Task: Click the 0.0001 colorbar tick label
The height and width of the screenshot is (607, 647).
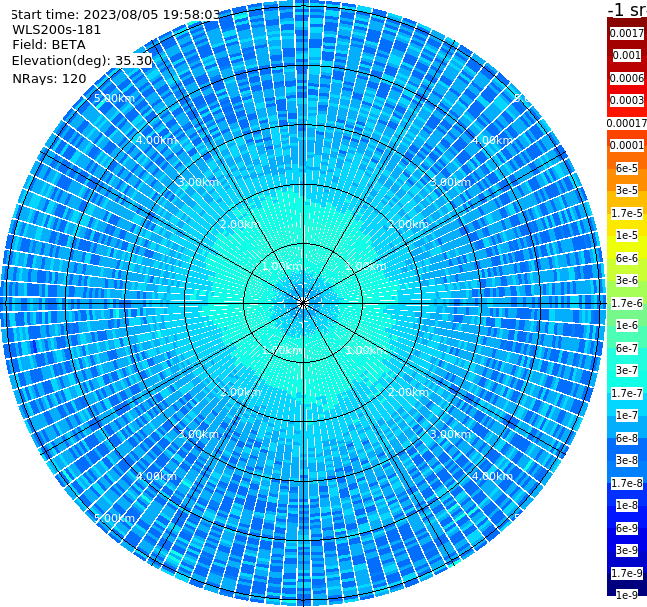Action: [x=627, y=145]
